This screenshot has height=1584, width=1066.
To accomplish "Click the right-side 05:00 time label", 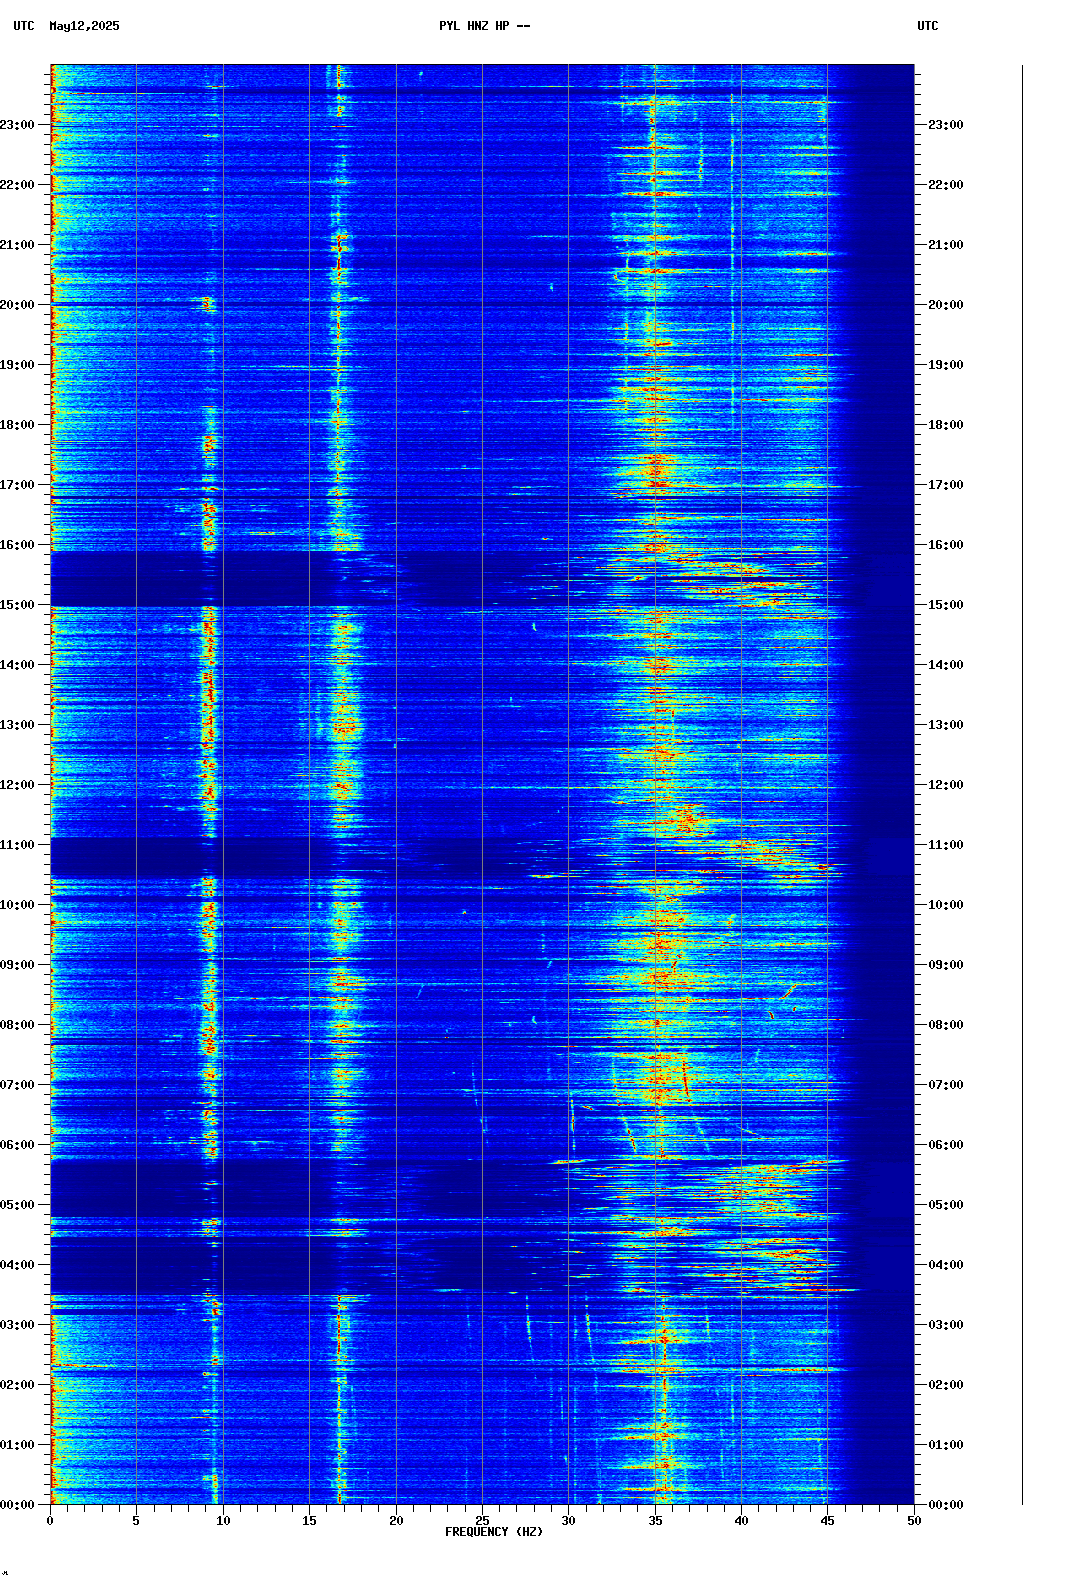I will 946,1205.
